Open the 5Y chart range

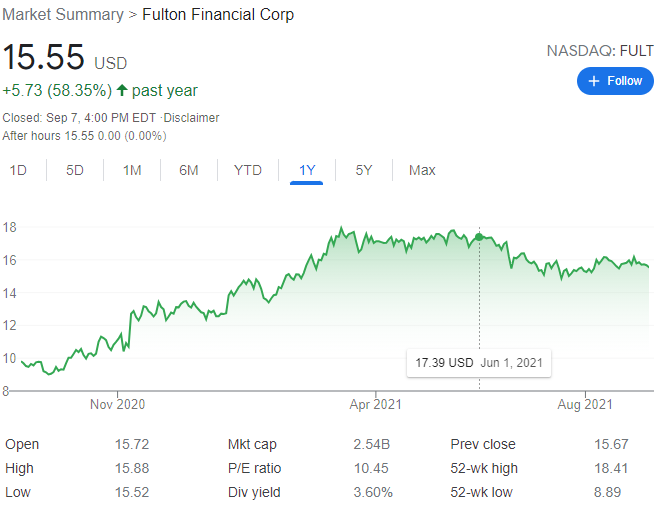coord(364,170)
